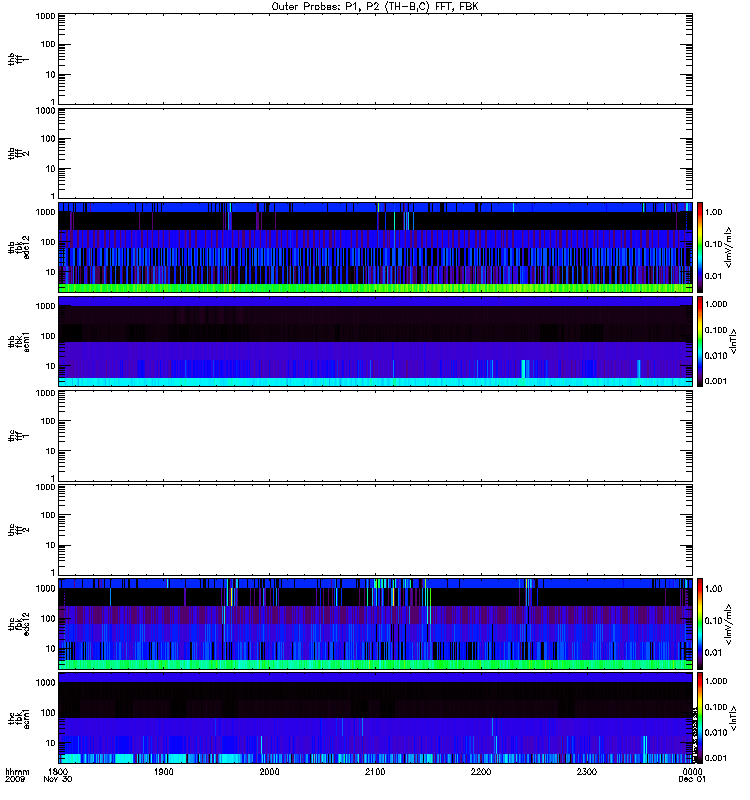750x800 pixels.
Task: Click the '<|mV/m|>' label beside thc edc12
Action: point(729,624)
